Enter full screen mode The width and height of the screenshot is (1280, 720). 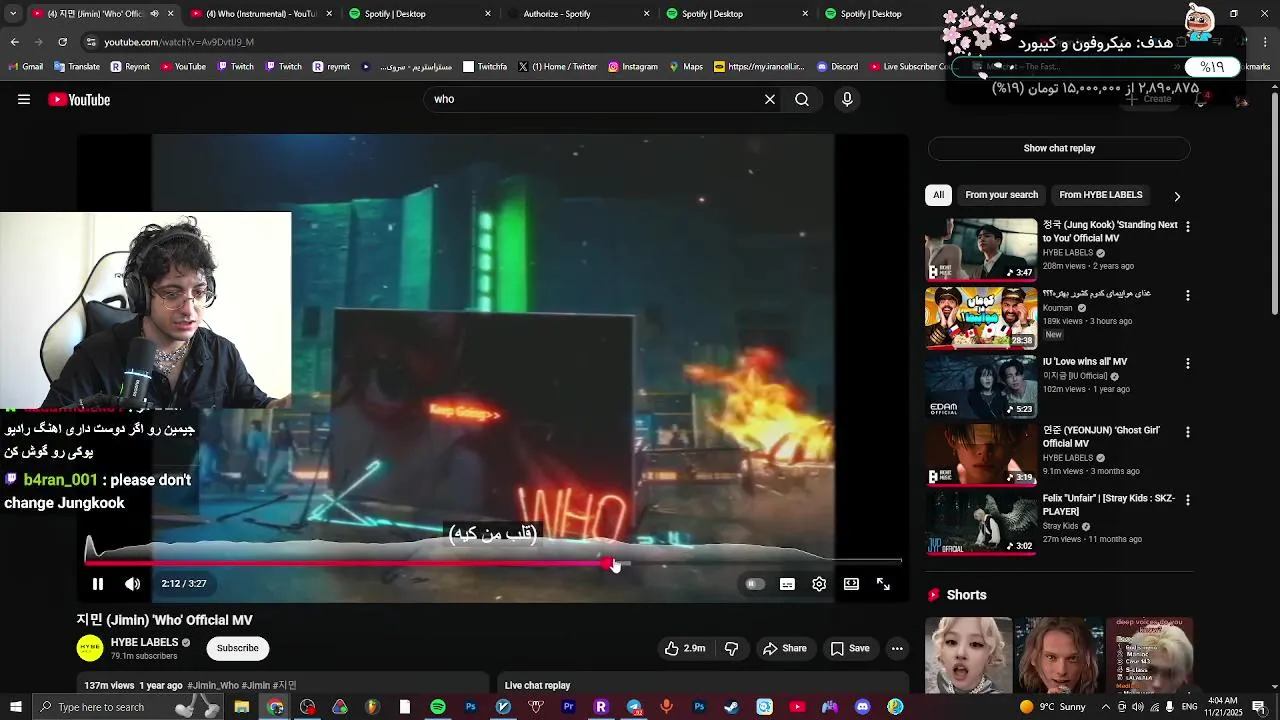tap(883, 584)
